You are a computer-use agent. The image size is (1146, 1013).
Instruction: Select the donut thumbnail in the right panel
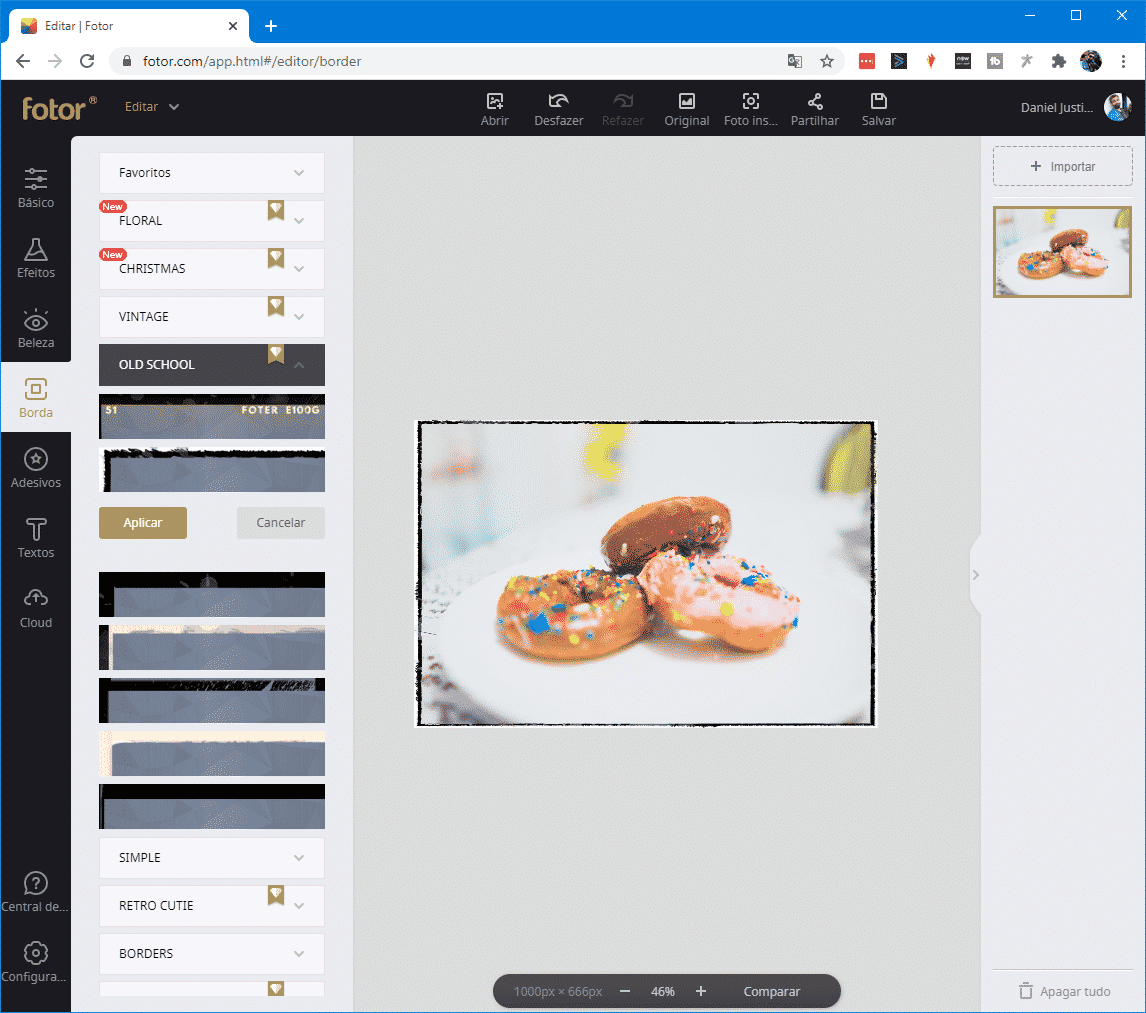(x=1062, y=252)
